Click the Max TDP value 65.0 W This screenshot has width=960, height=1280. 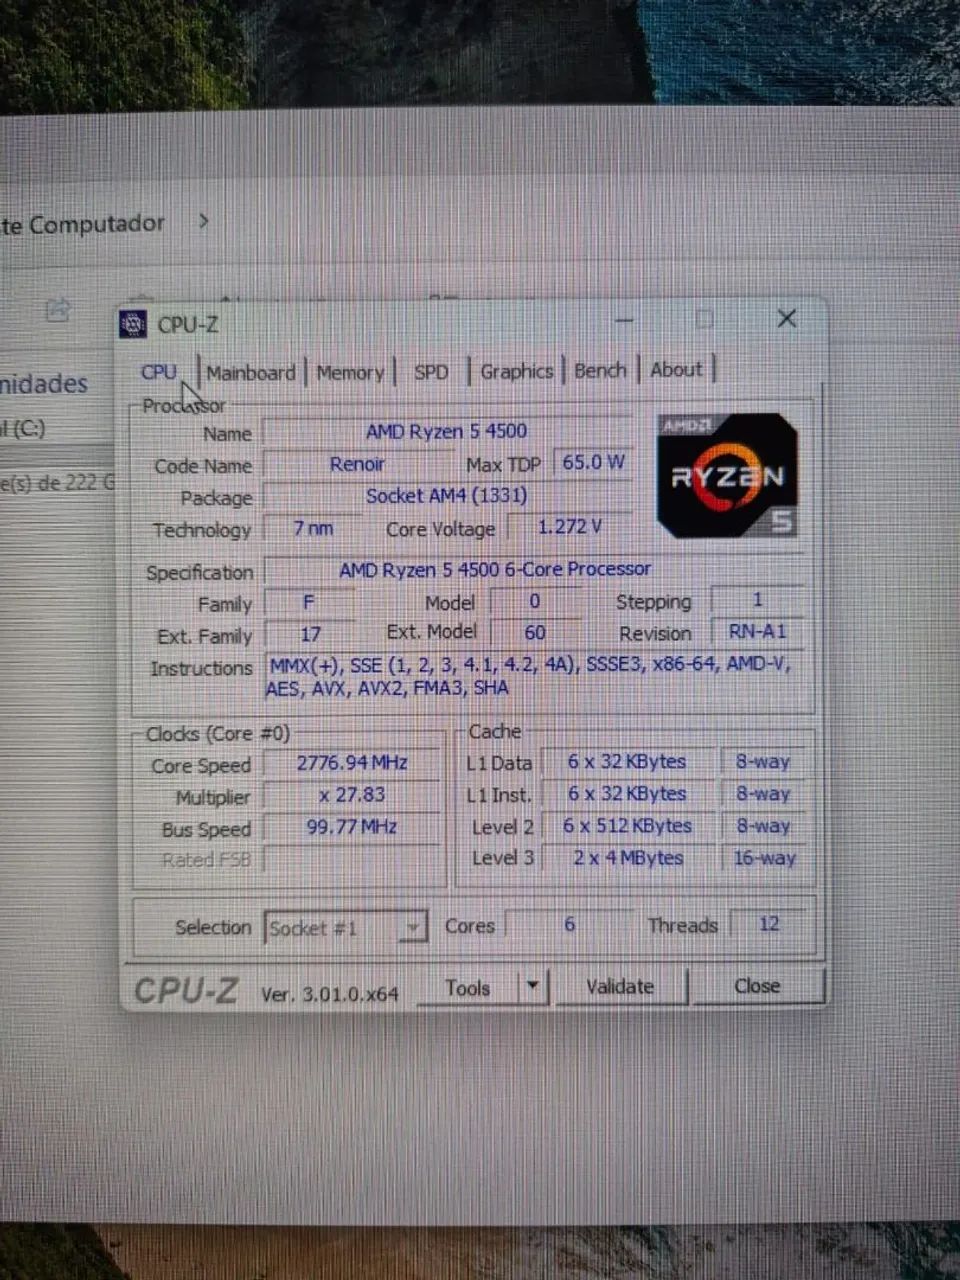593,462
